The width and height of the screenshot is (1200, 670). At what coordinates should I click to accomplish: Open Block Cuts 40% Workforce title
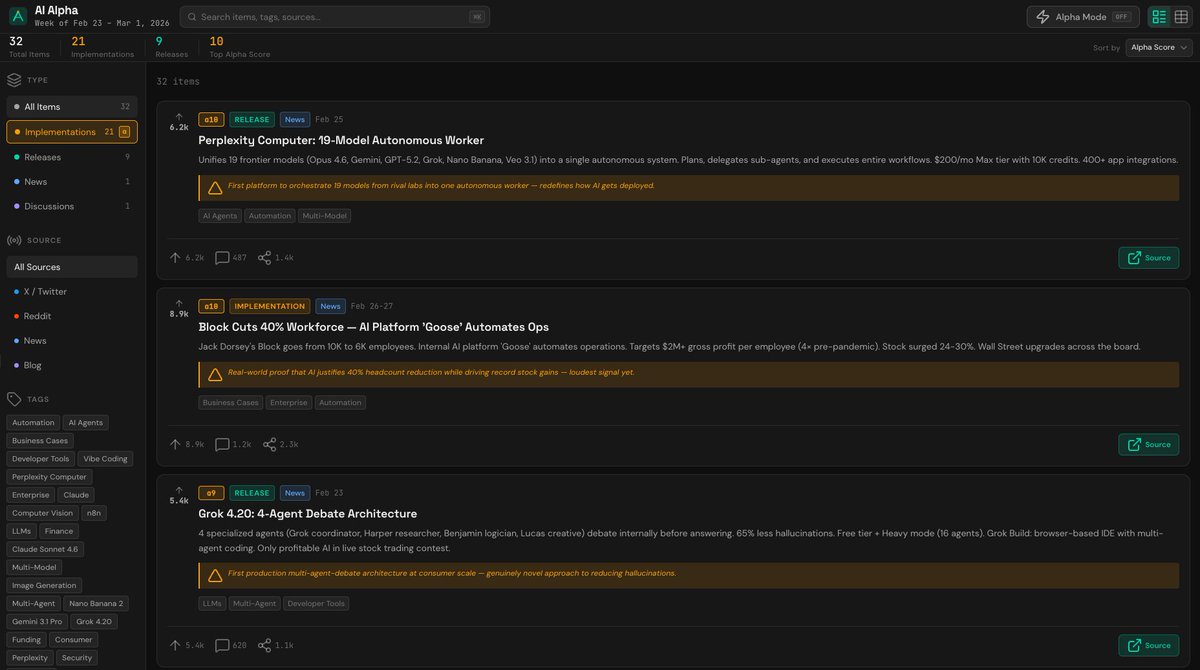coord(374,327)
